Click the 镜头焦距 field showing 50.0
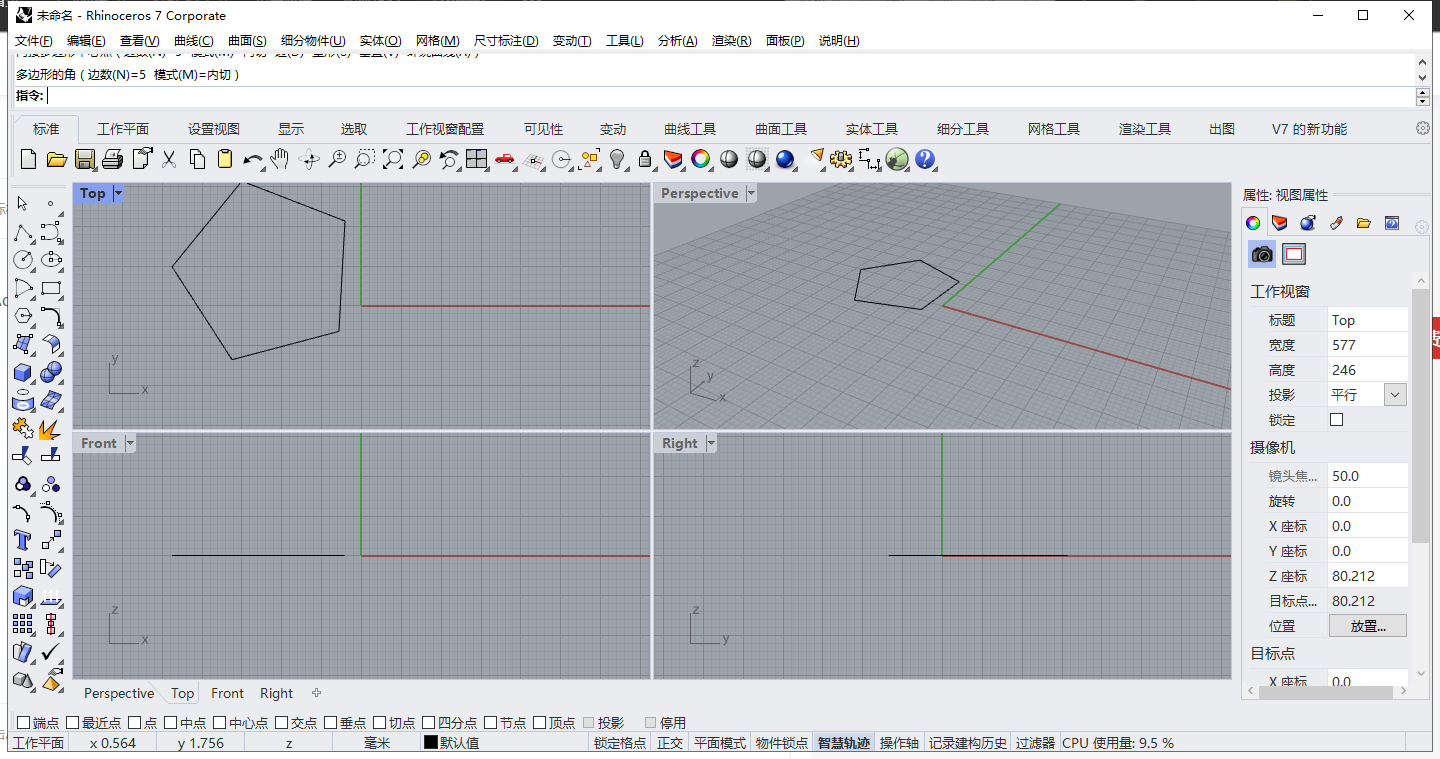The height and width of the screenshot is (759, 1440). pyautogui.click(x=1367, y=476)
